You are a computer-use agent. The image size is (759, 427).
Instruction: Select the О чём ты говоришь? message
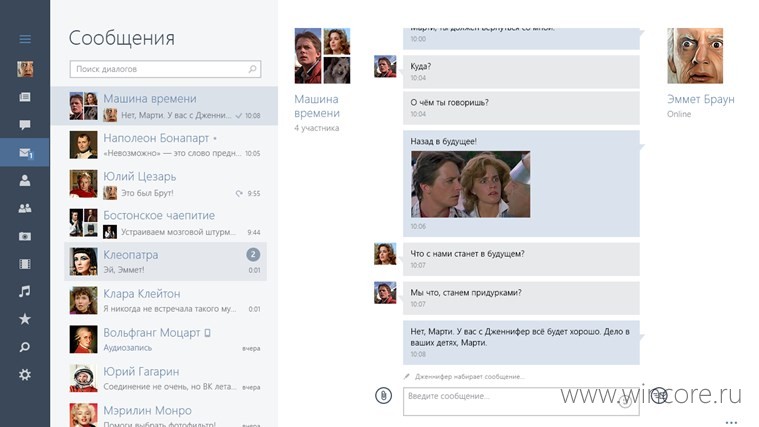(x=521, y=108)
